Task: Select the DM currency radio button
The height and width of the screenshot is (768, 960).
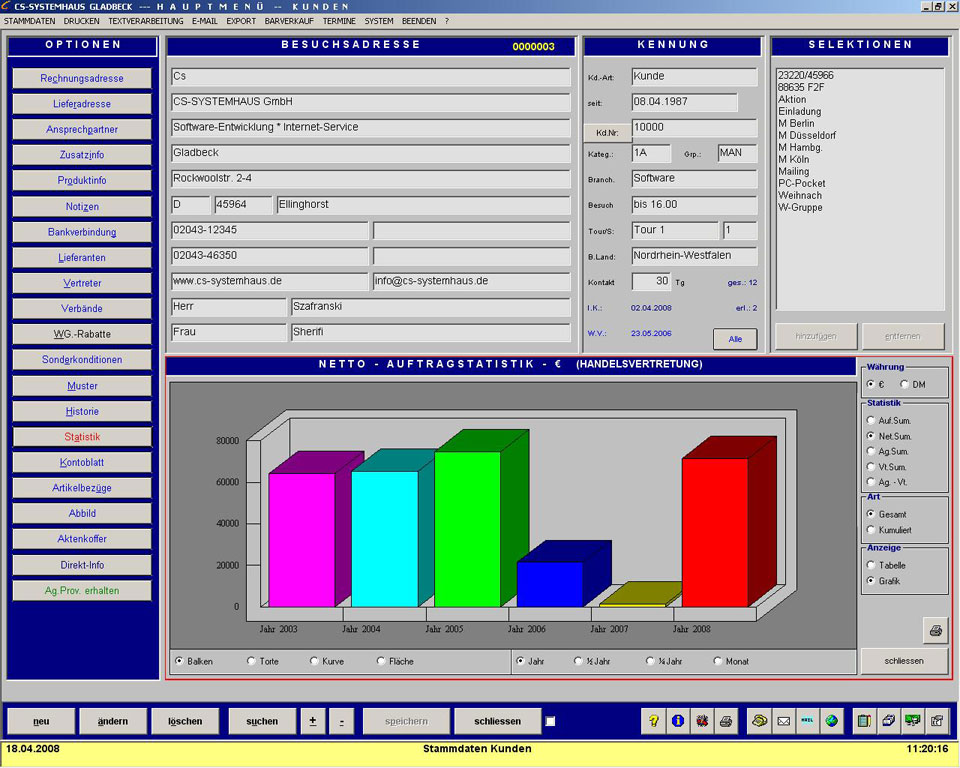Action: point(906,384)
